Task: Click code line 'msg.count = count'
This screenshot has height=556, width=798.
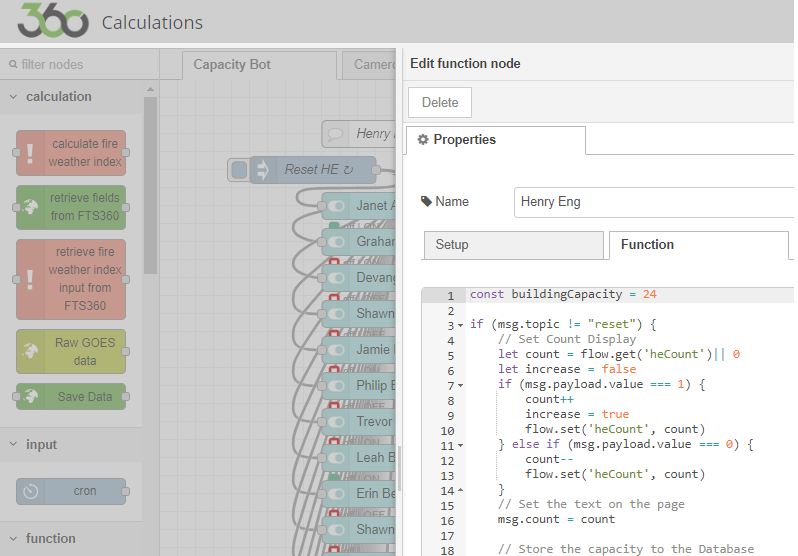Action: coord(556,519)
